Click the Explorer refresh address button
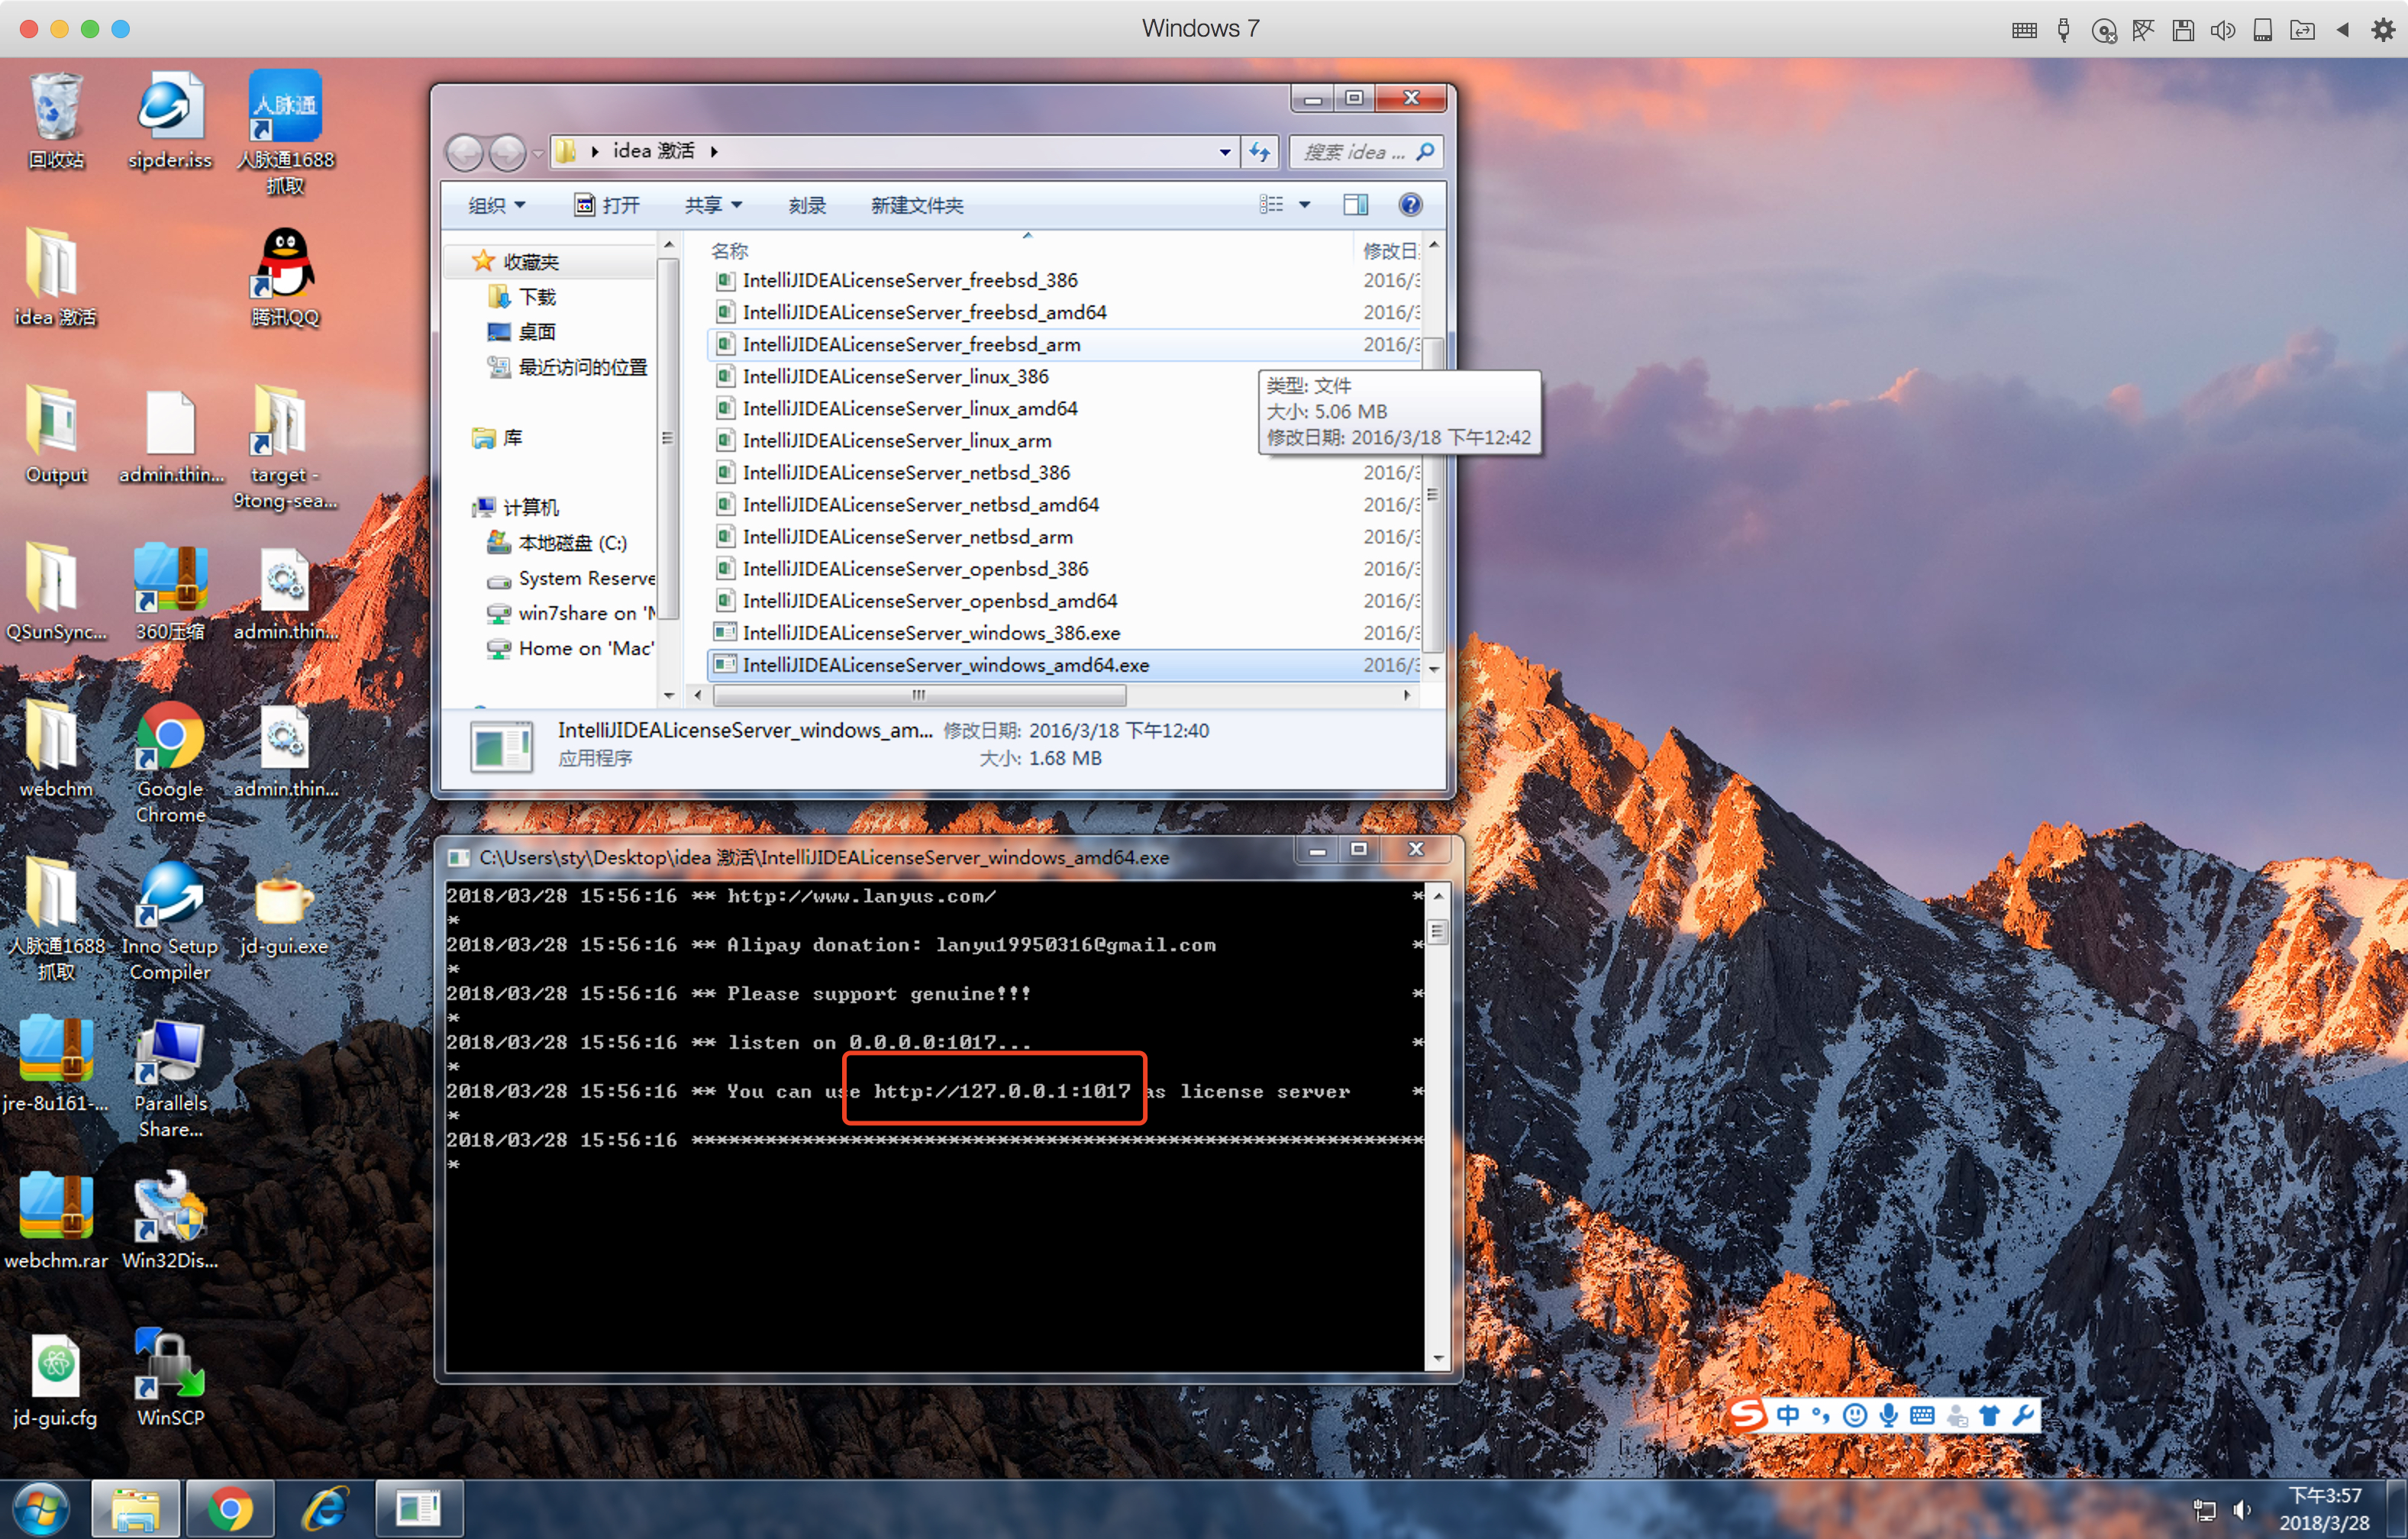 [x=1260, y=152]
